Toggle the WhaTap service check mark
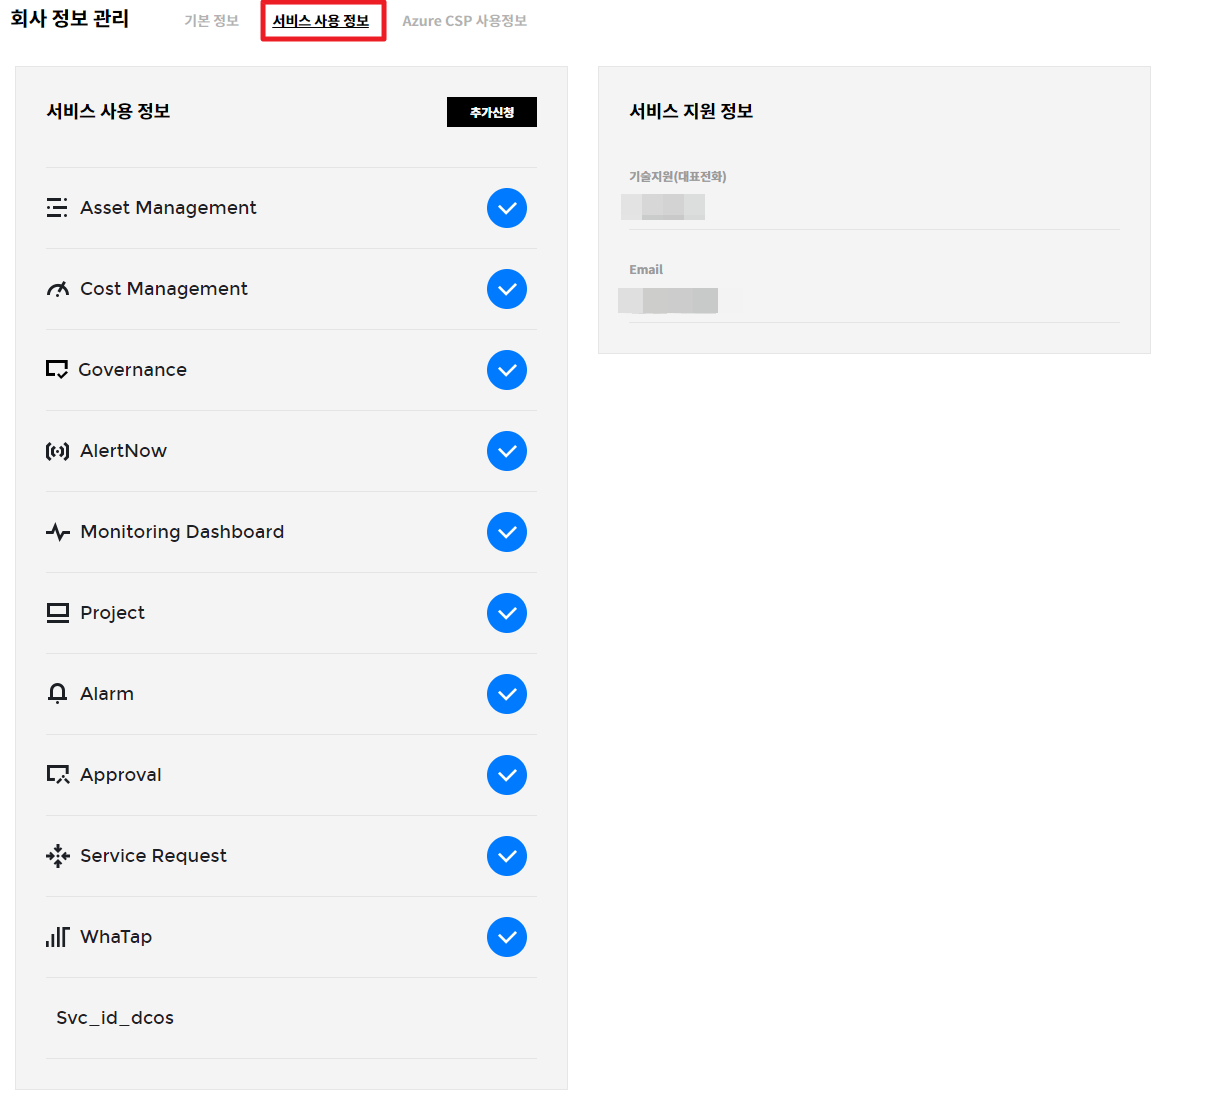 tap(507, 937)
